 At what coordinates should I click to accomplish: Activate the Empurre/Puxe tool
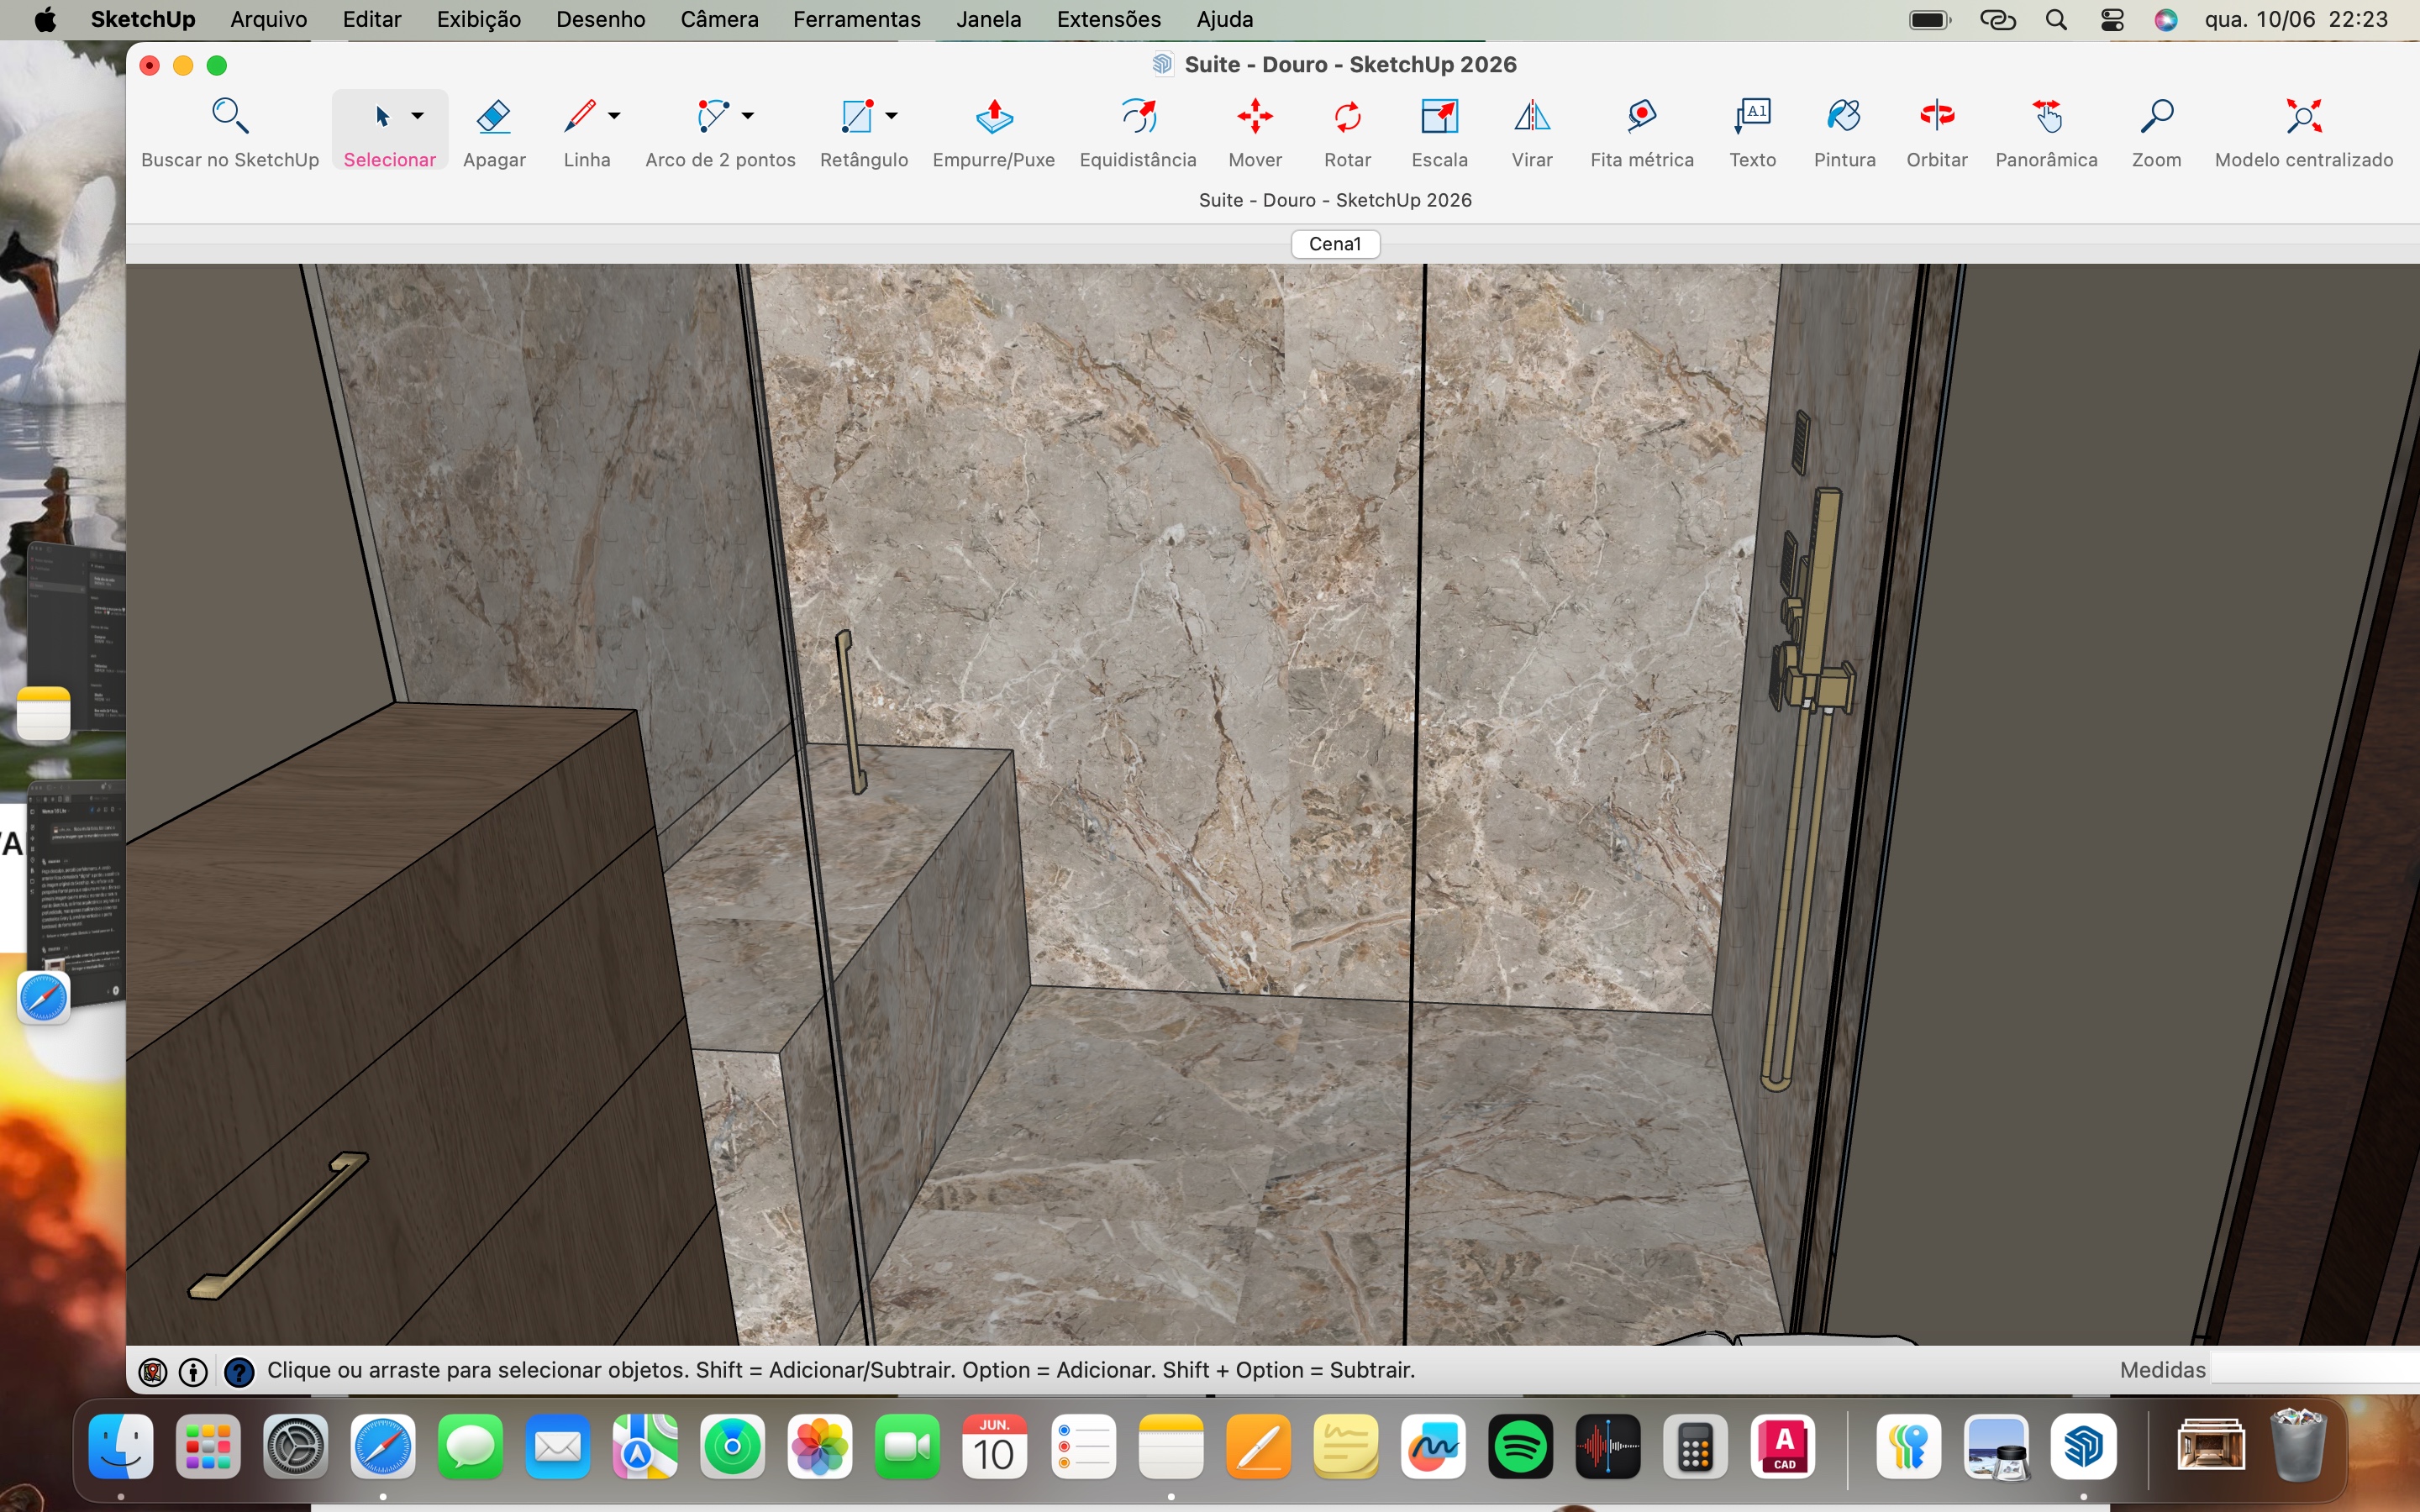pos(994,132)
